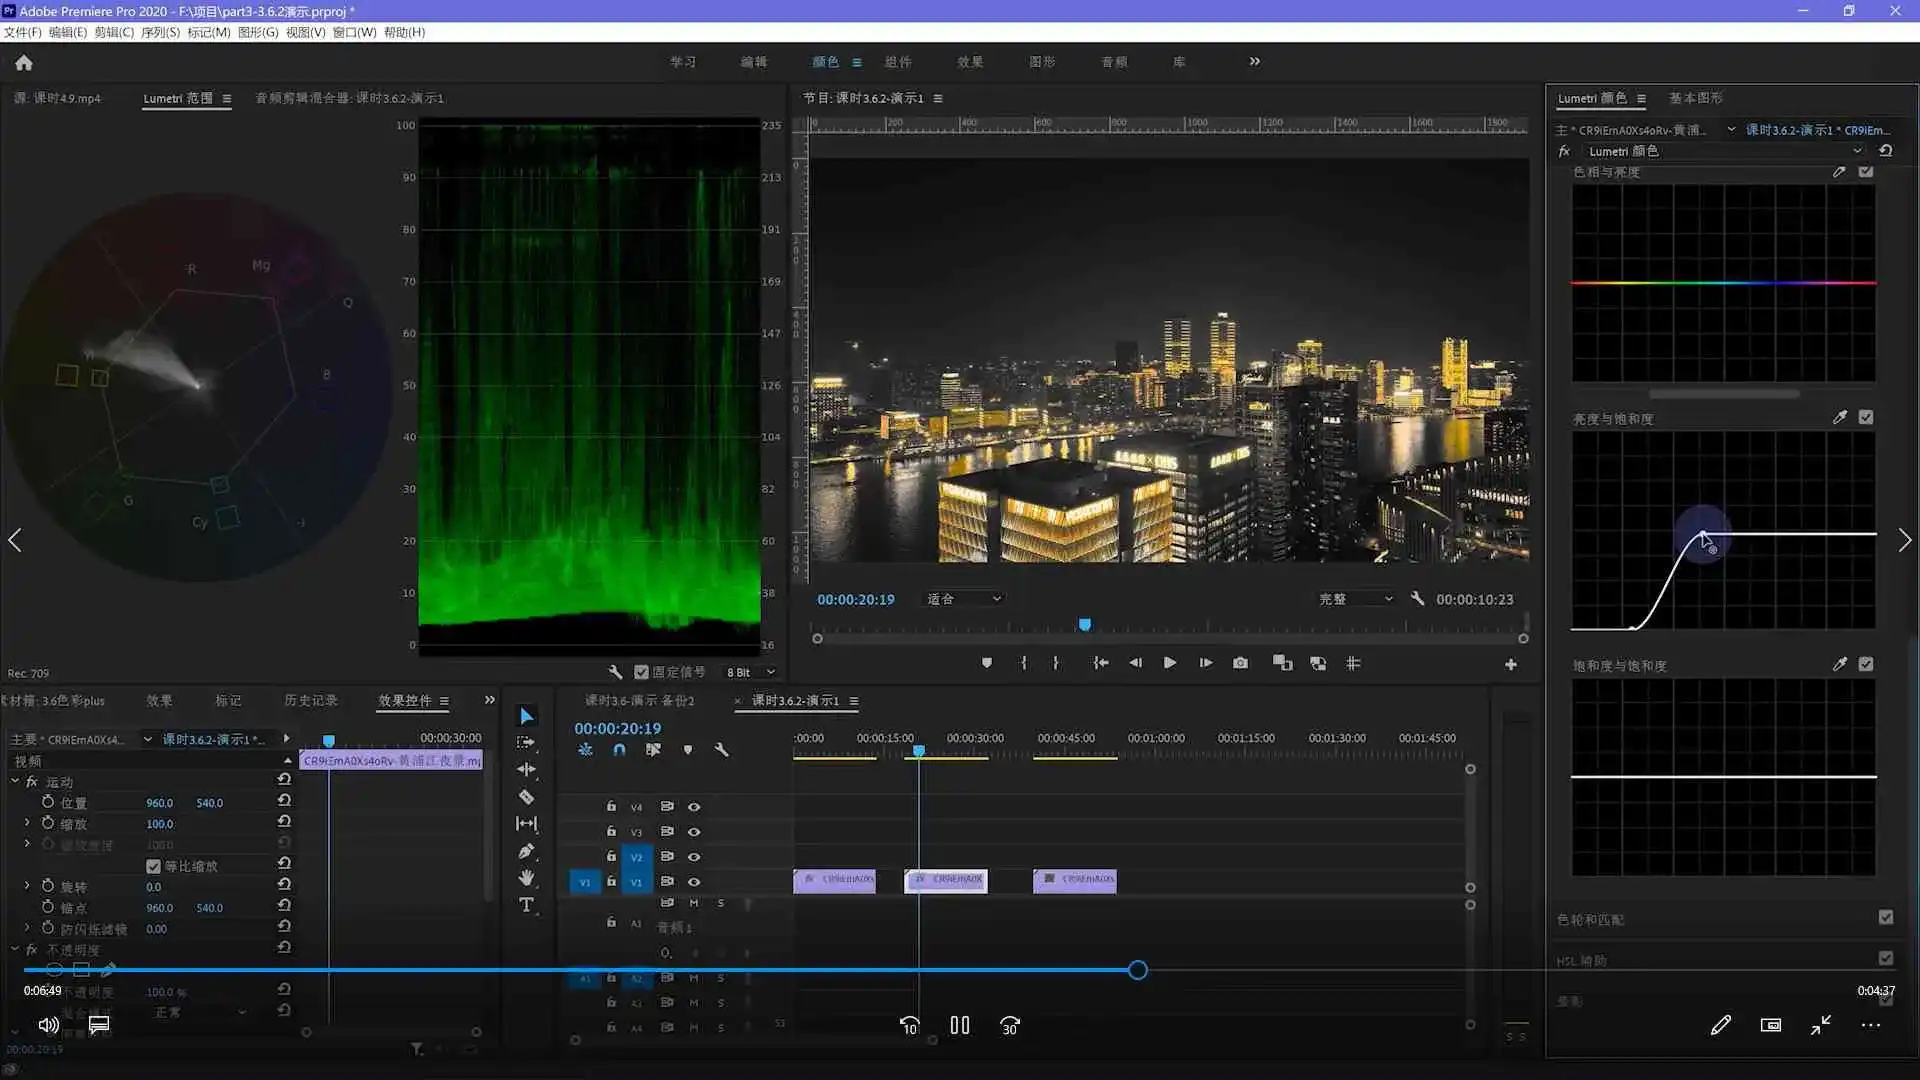Click the Play button in Program monitor
This screenshot has width=1920, height=1080.
1169,663
